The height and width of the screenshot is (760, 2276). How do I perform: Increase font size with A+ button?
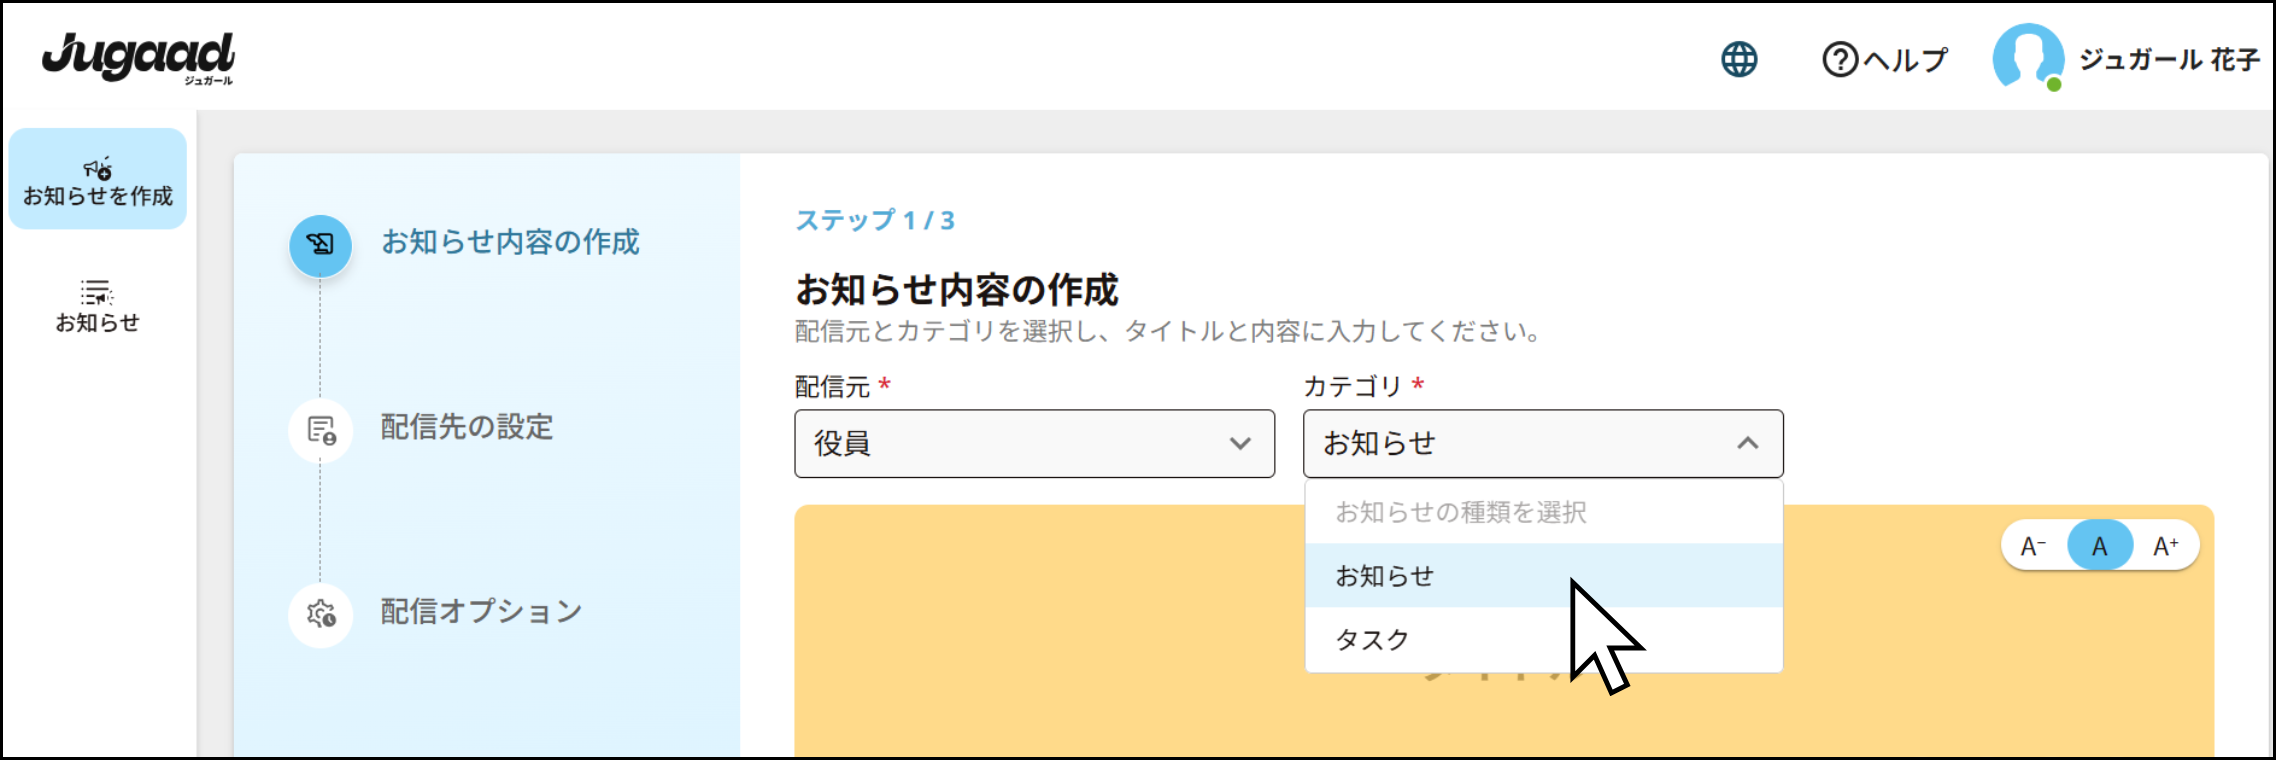(2166, 546)
